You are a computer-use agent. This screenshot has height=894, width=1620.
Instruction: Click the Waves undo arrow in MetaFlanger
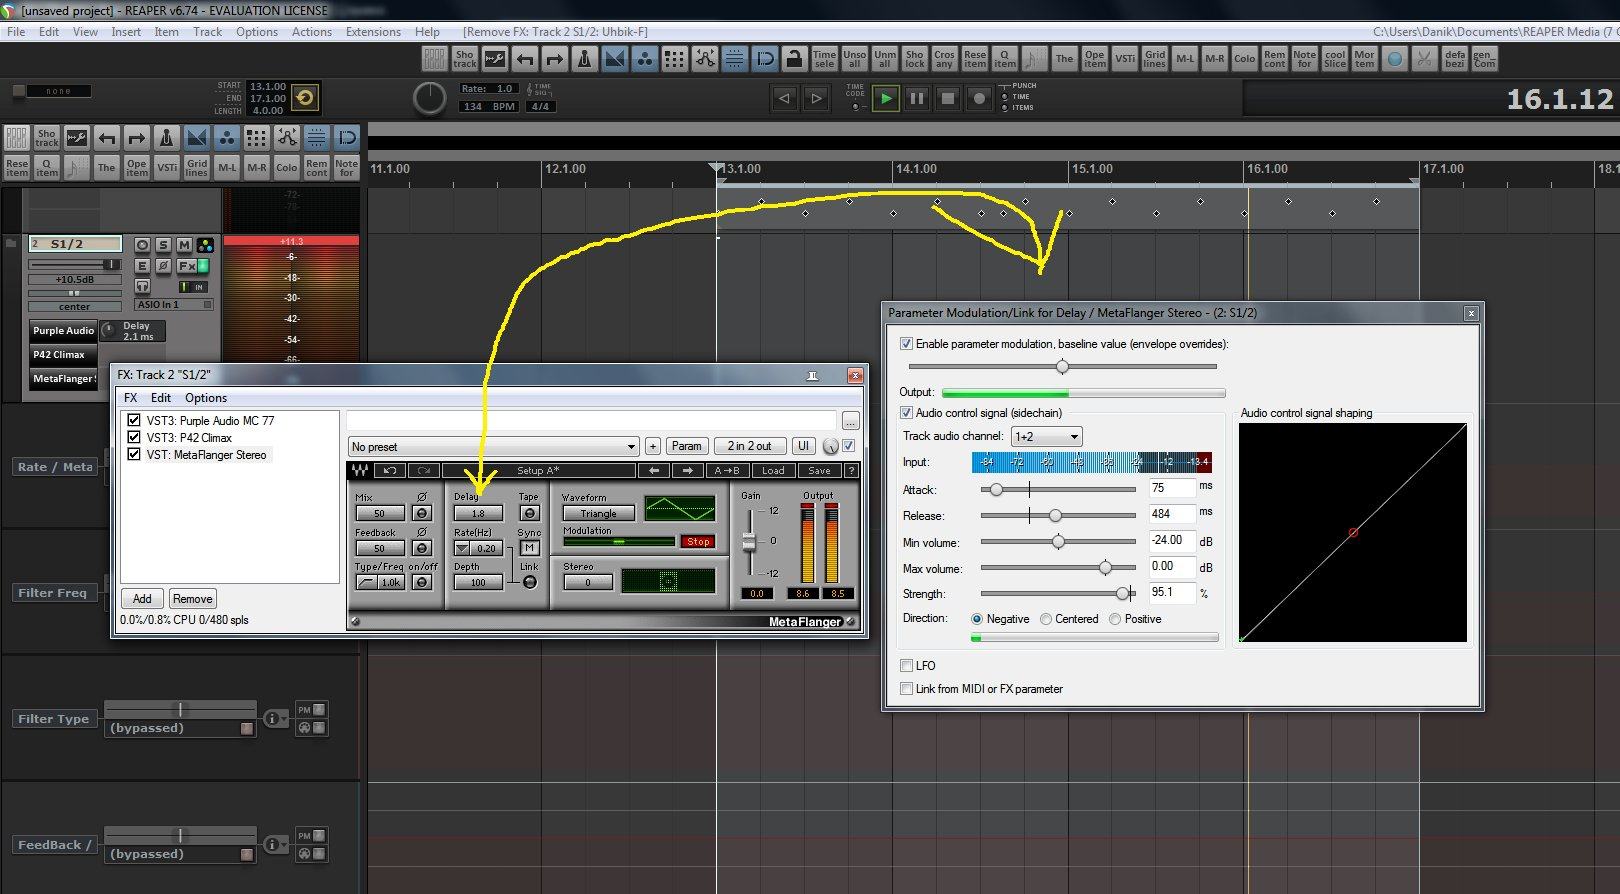click(x=390, y=470)
